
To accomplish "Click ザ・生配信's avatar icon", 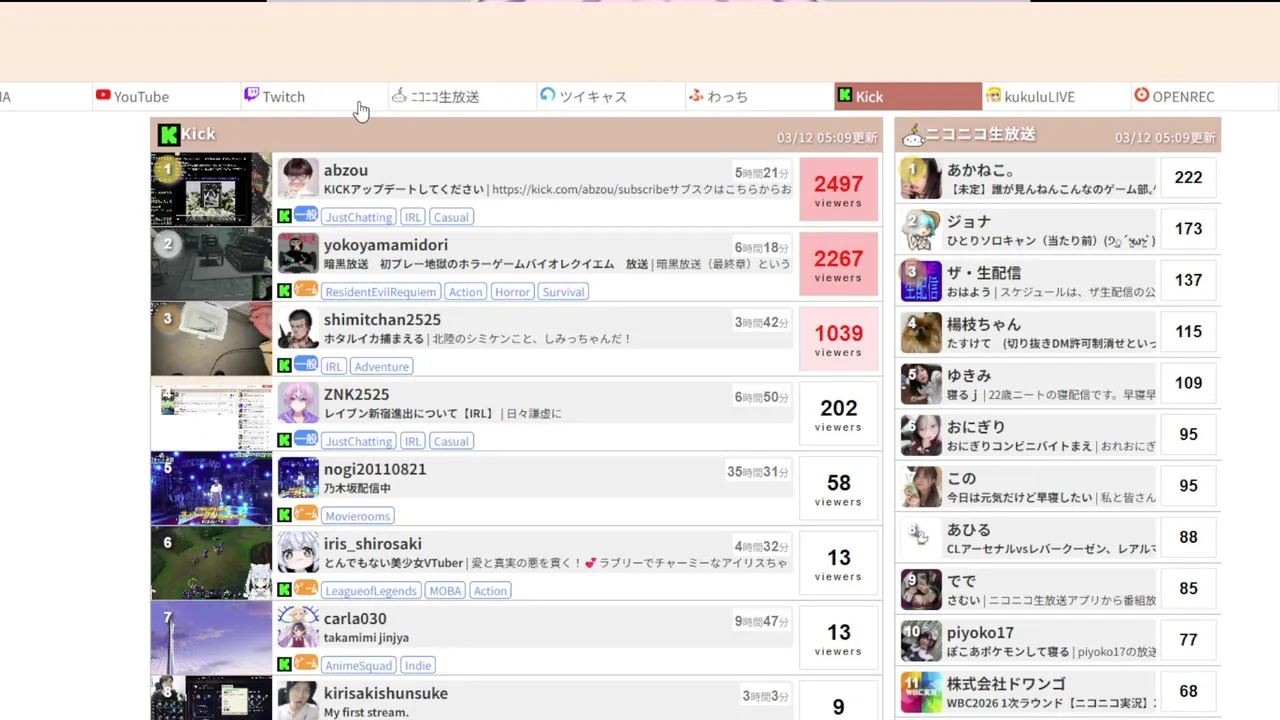I will [x=921, y=281].
